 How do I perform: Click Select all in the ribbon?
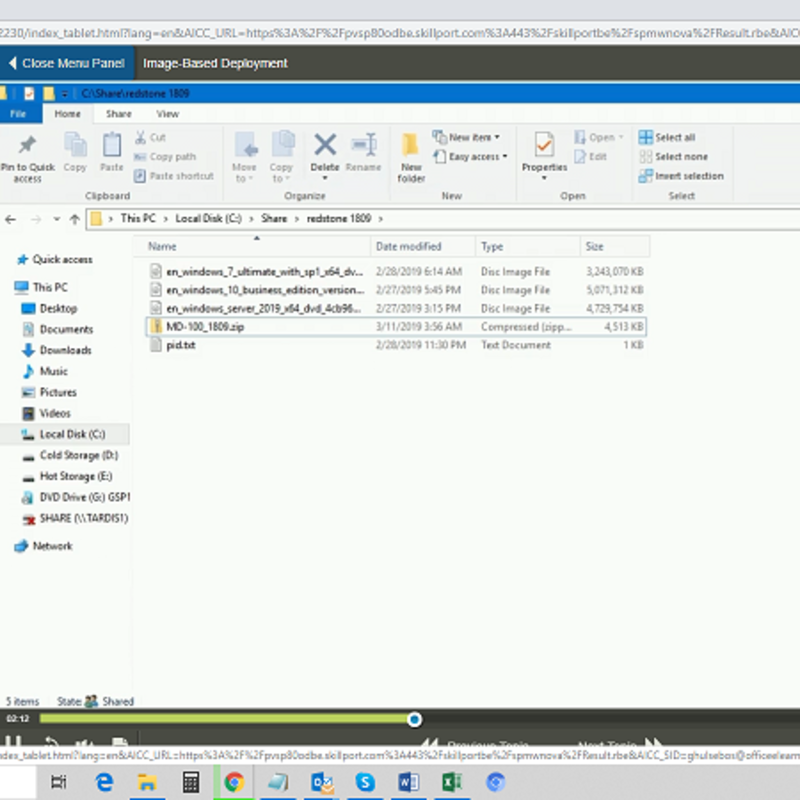pyautogui.click(x=667, y=137)
